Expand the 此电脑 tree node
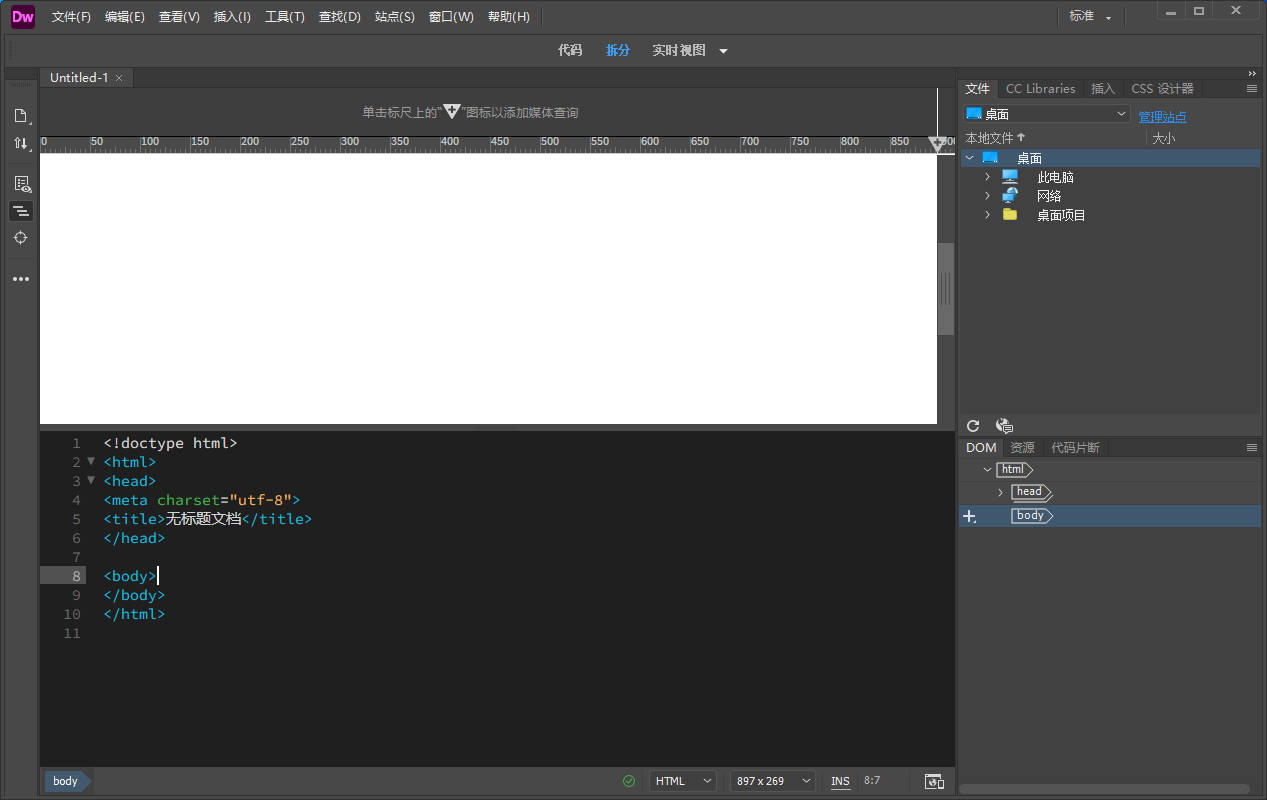This screenshot has width=1267, height=800. tap(987, 177)
